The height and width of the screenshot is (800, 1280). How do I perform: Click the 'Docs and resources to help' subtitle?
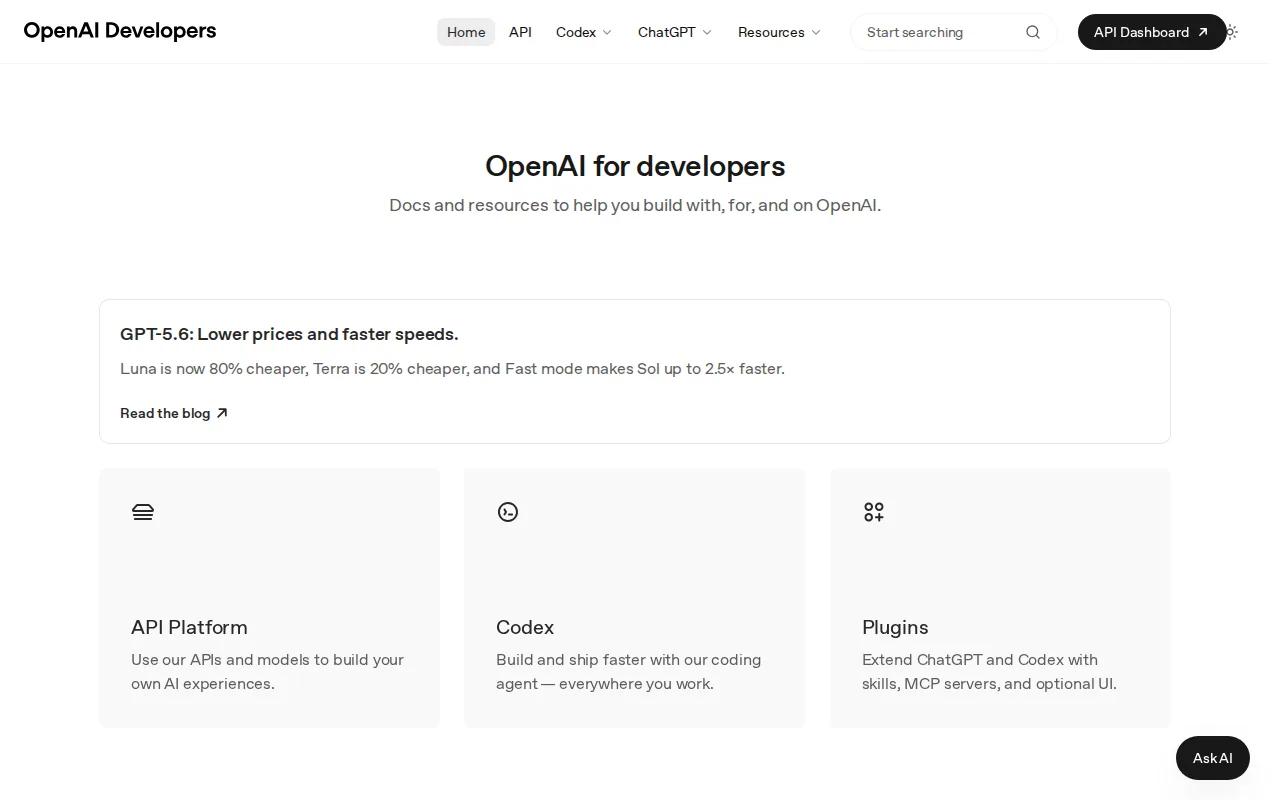coord(635,205)
